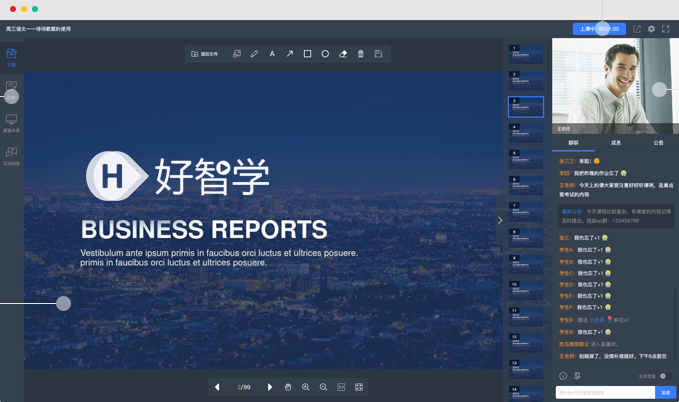The width and height of the screenshot is (679, 402).
Task: Click the trash clear-all icon
Action: [361, 54]
